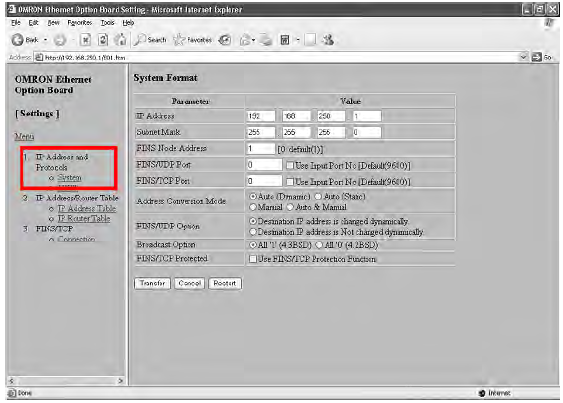
Task: Select Auto & Manual conversion mode
Action: coord(290,207)
